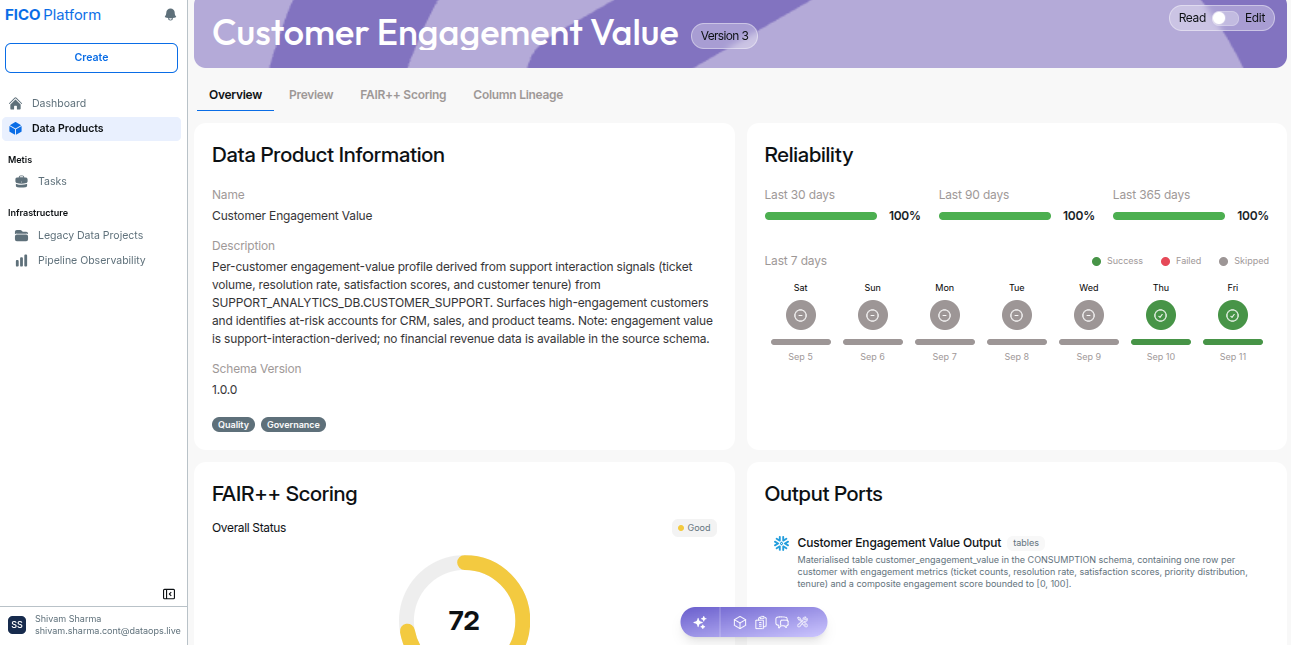This screenshot has width=1291, height=645.
Task: Click the Success legend item
Action: (x=1117, y=261)
